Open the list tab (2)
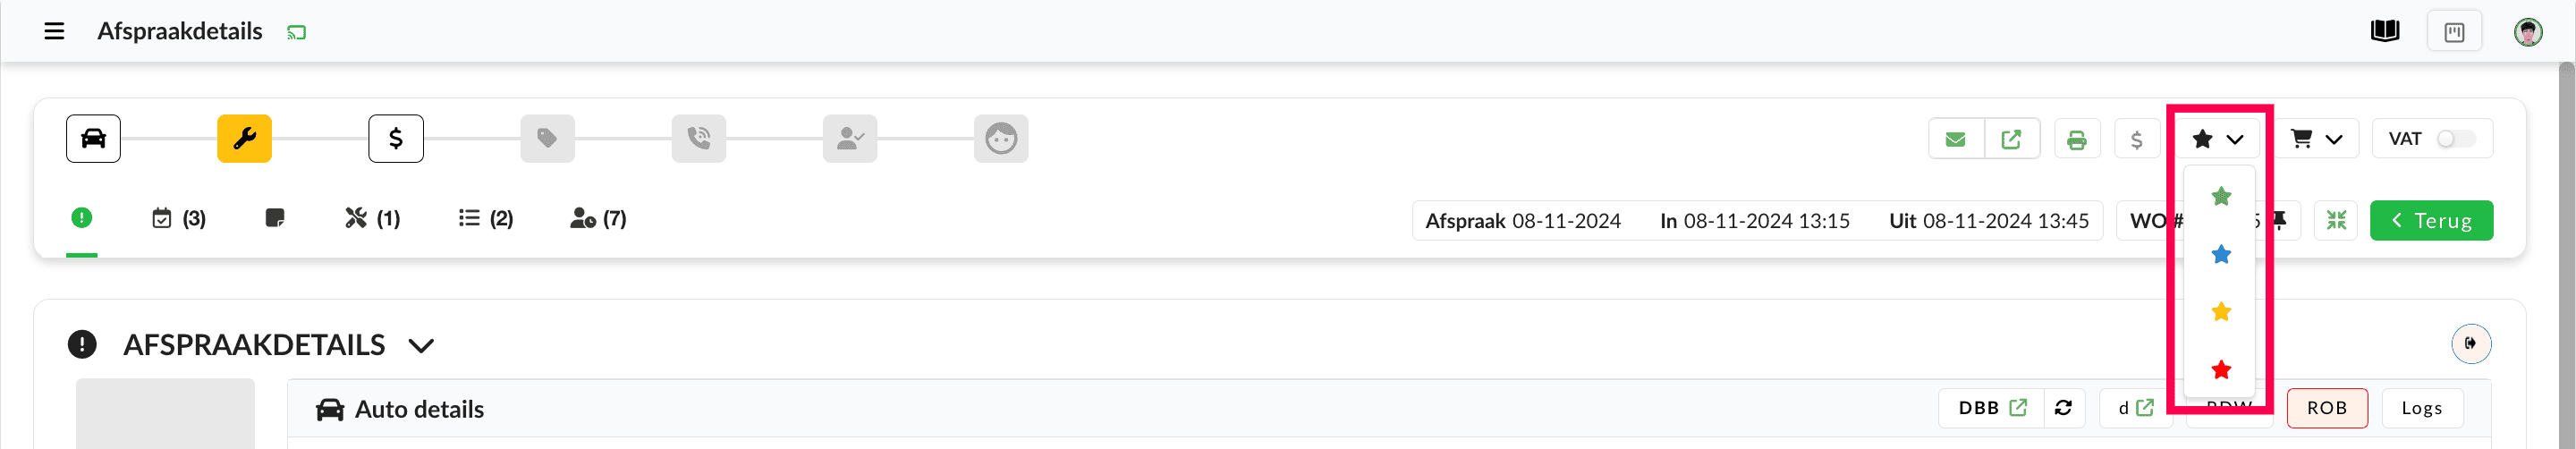Screen dimensions: 2576x449 486,218
